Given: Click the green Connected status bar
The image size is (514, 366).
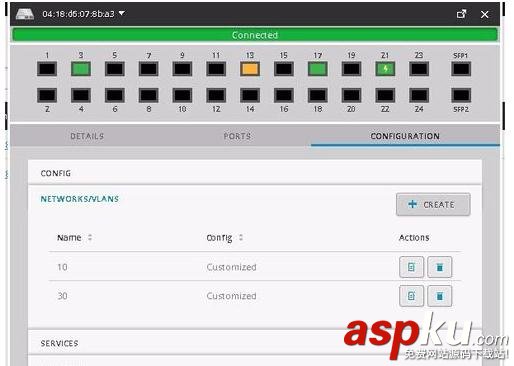Looking at the screenshot, I should (x=255, y=35).
